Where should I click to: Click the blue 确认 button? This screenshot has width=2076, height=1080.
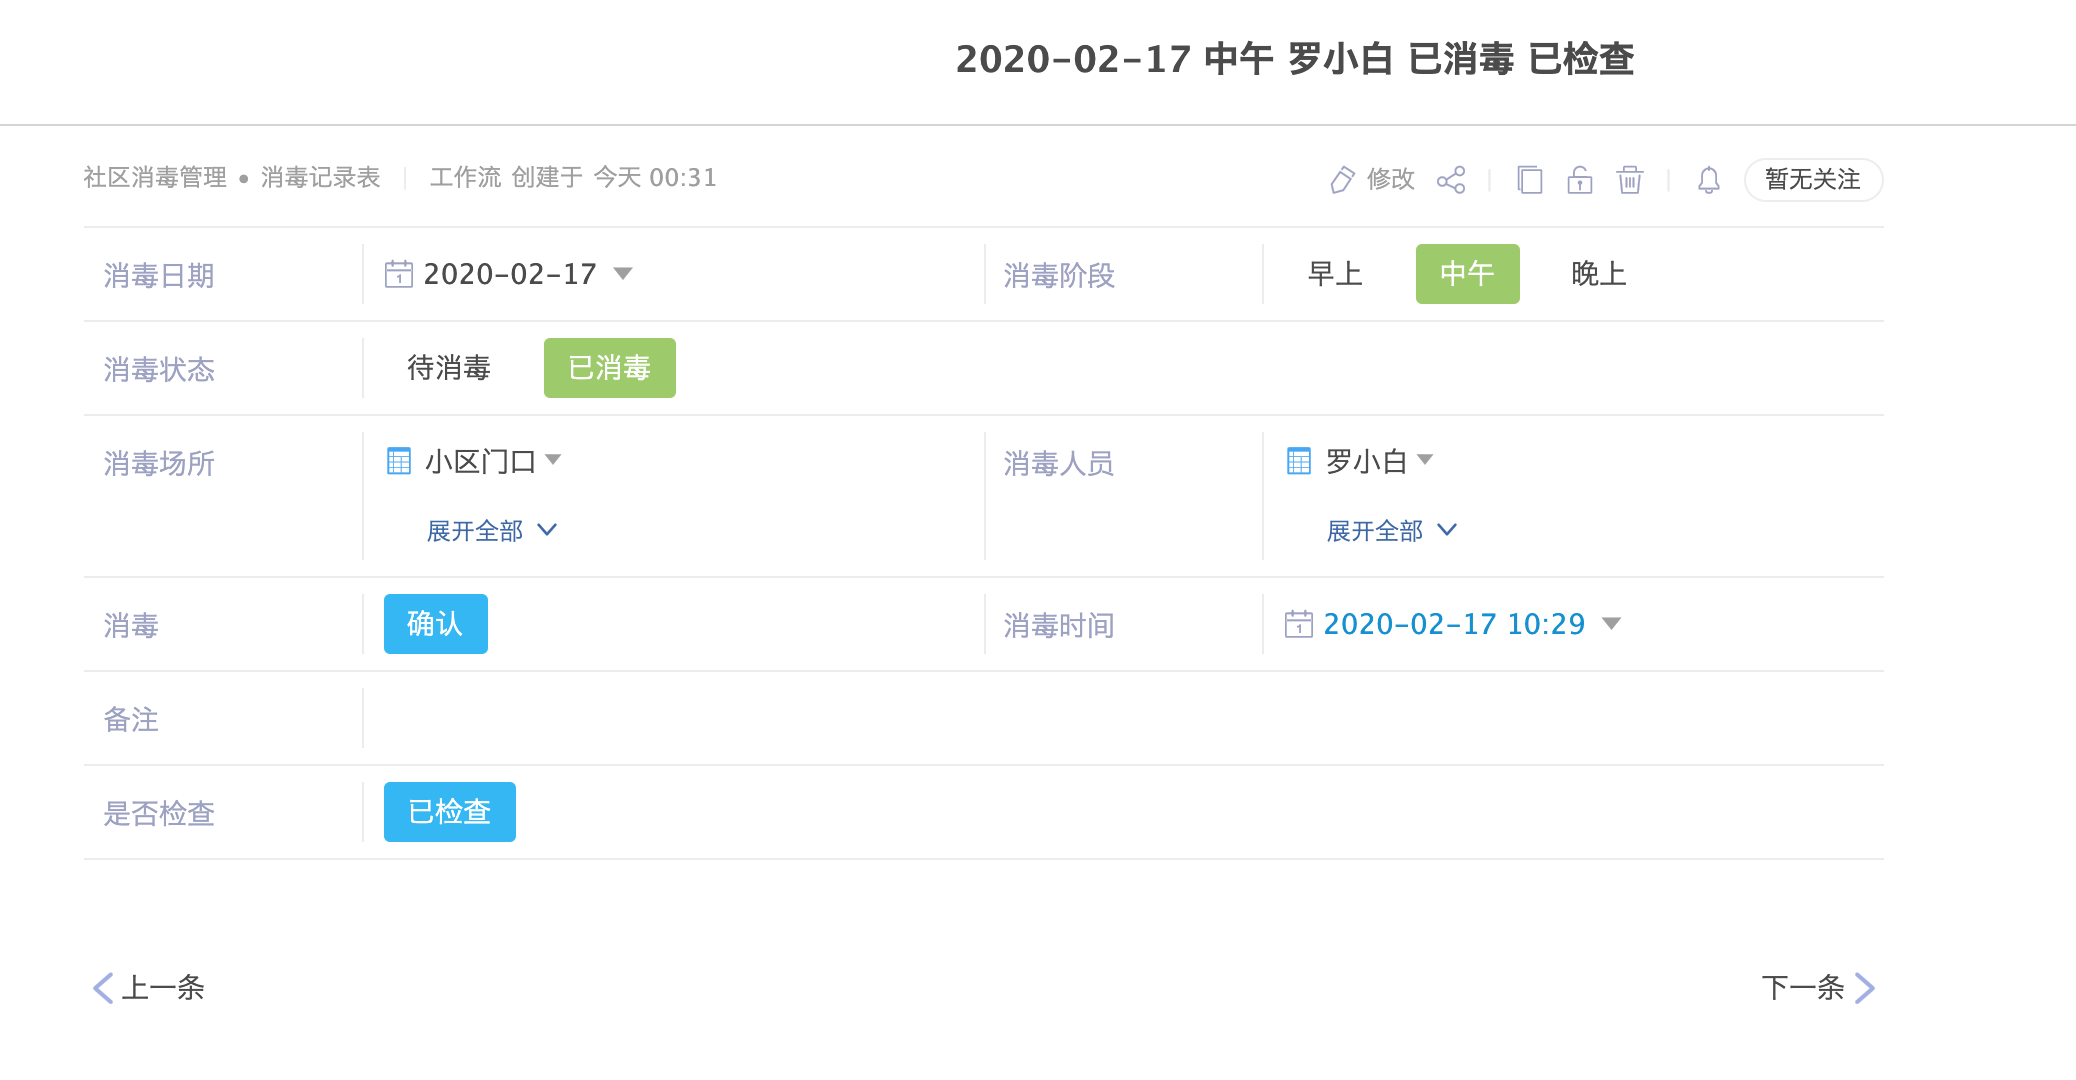point(436,624)
